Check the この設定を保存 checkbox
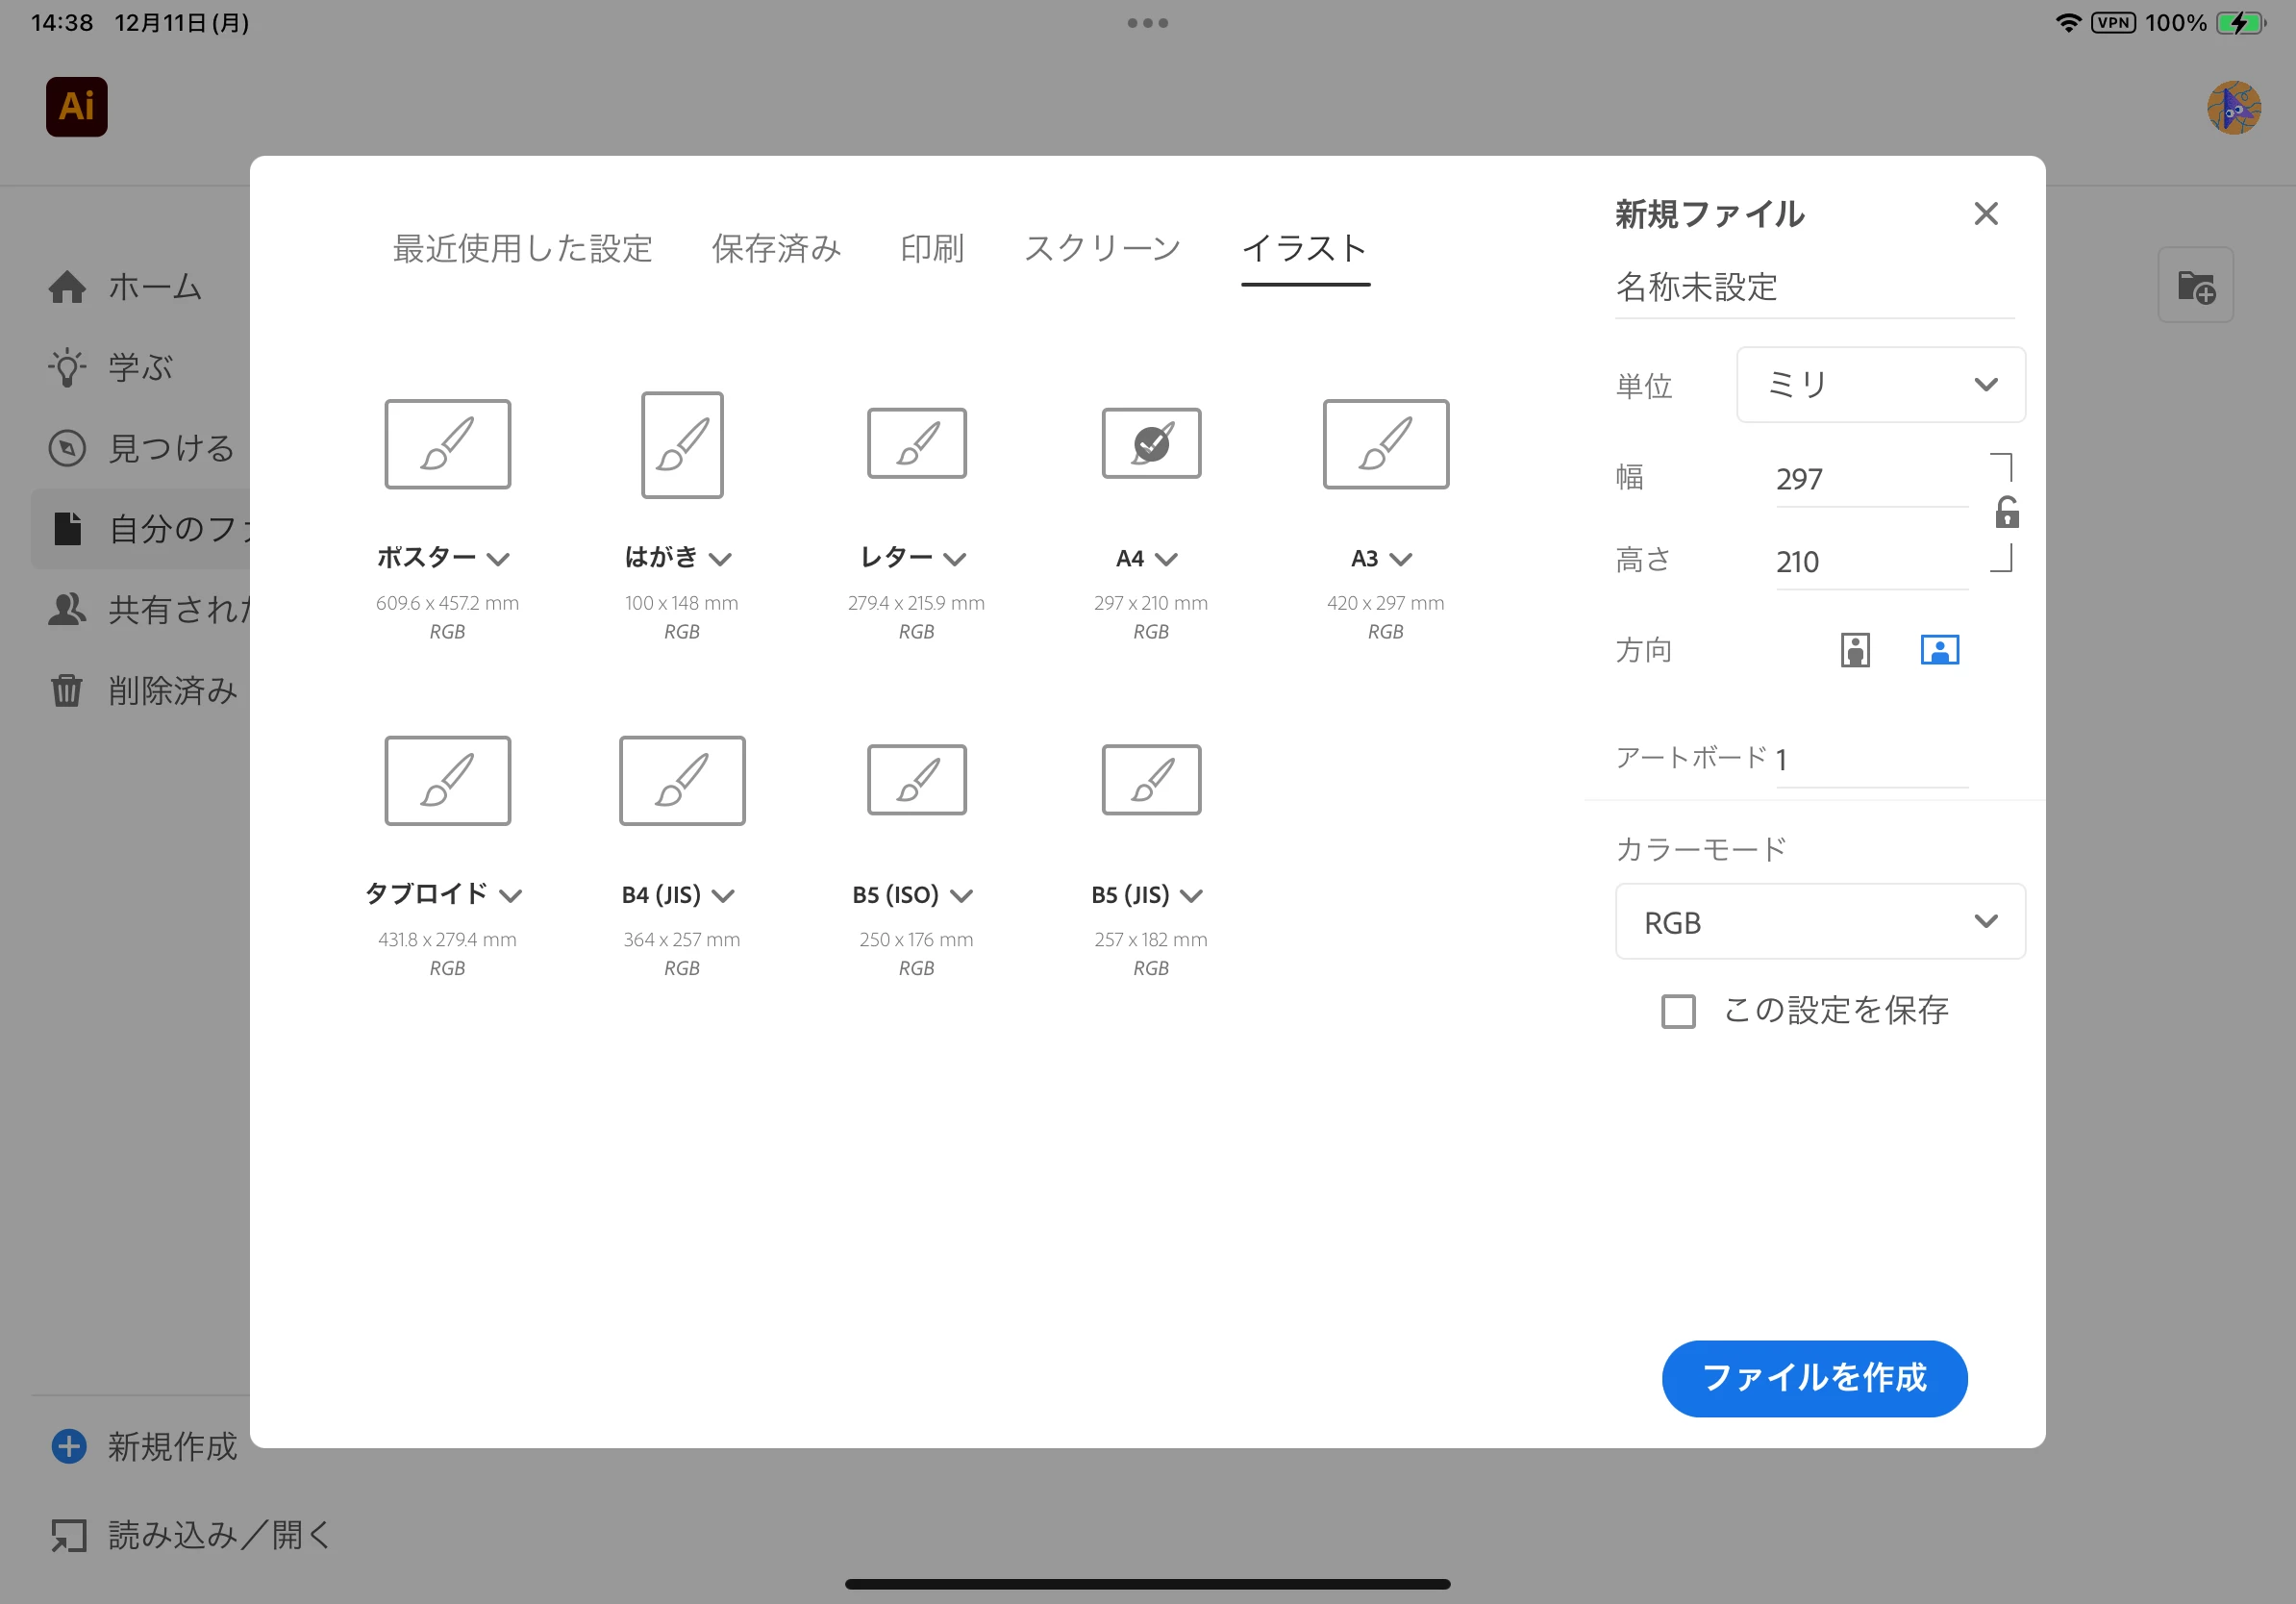Screen dimensions: 2296x1604 (1677, 1011)
